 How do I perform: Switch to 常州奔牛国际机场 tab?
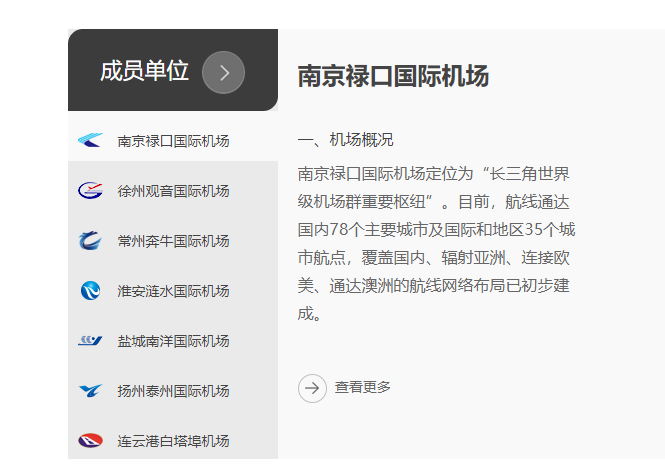tap(173, 241)
